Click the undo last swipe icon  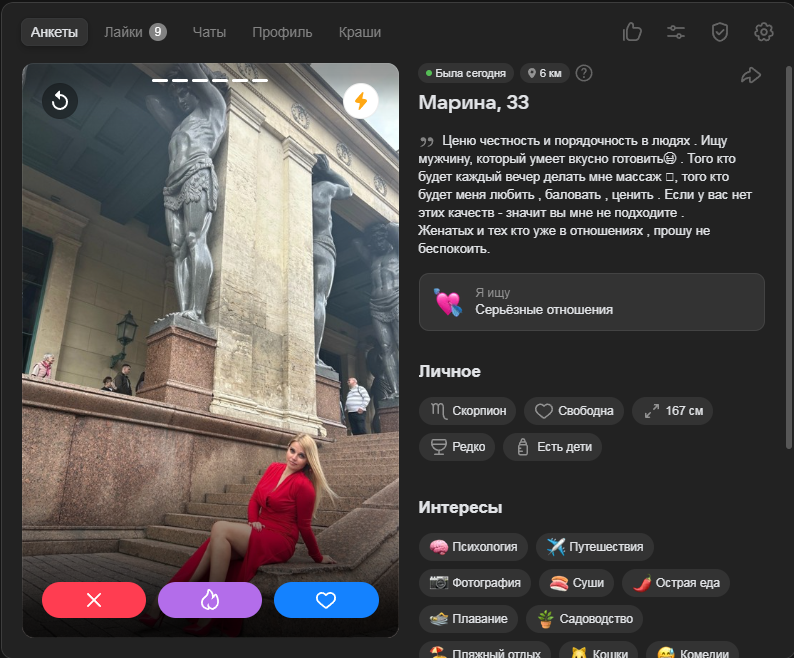click(60, 101)
